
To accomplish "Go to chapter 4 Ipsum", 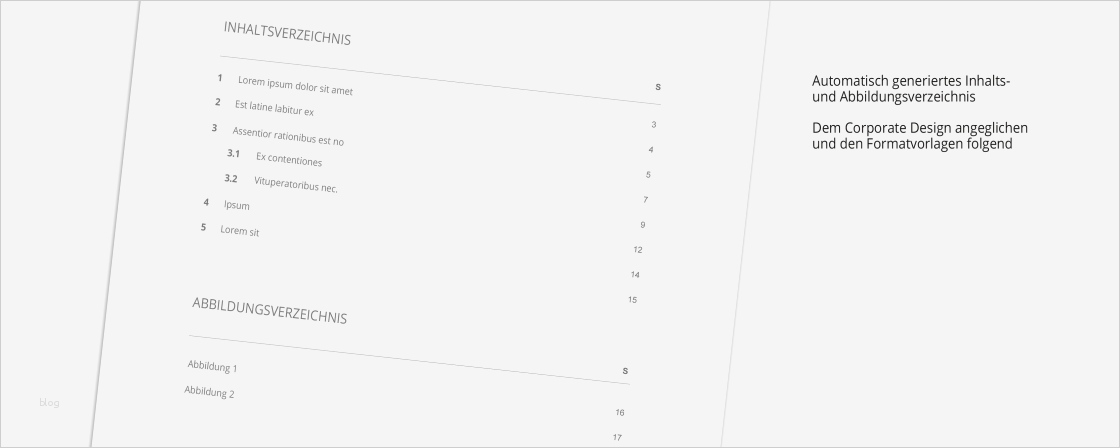I will 236,205.
